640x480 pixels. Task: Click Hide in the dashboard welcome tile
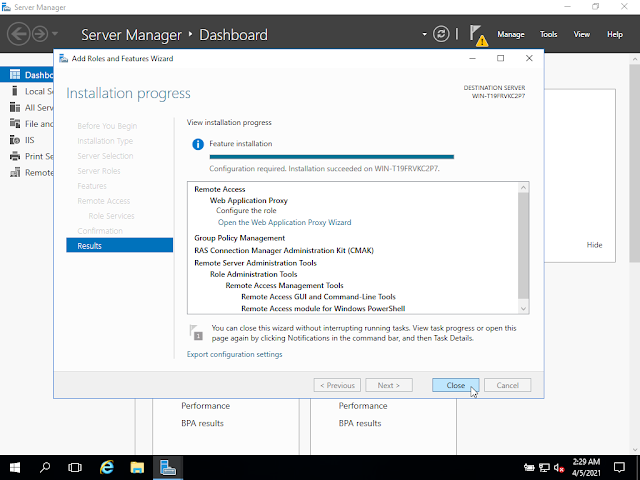point(594,245)
